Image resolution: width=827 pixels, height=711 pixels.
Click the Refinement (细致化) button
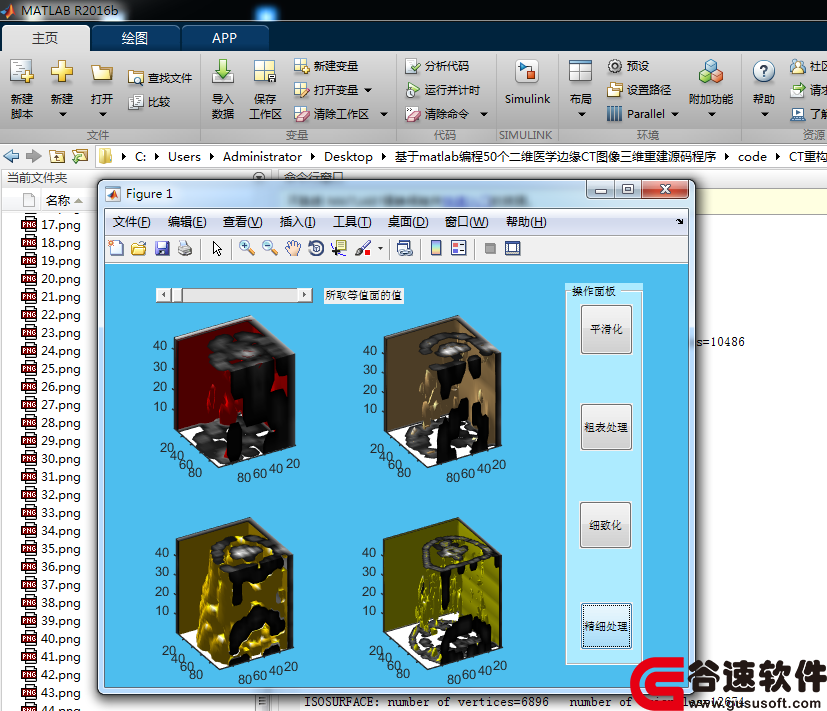tap(605, 525)
